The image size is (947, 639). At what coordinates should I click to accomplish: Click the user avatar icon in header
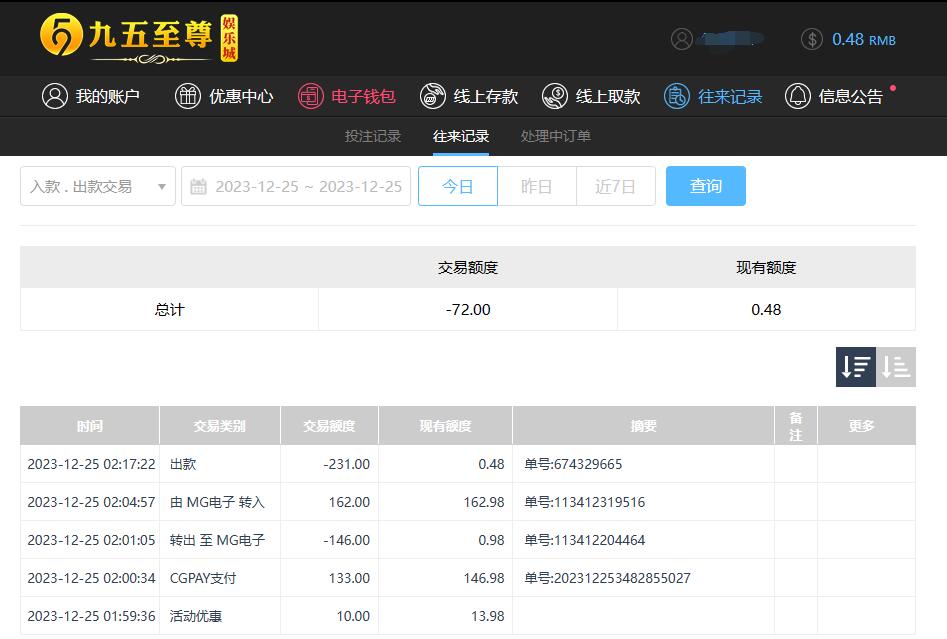tap(682, 39)
